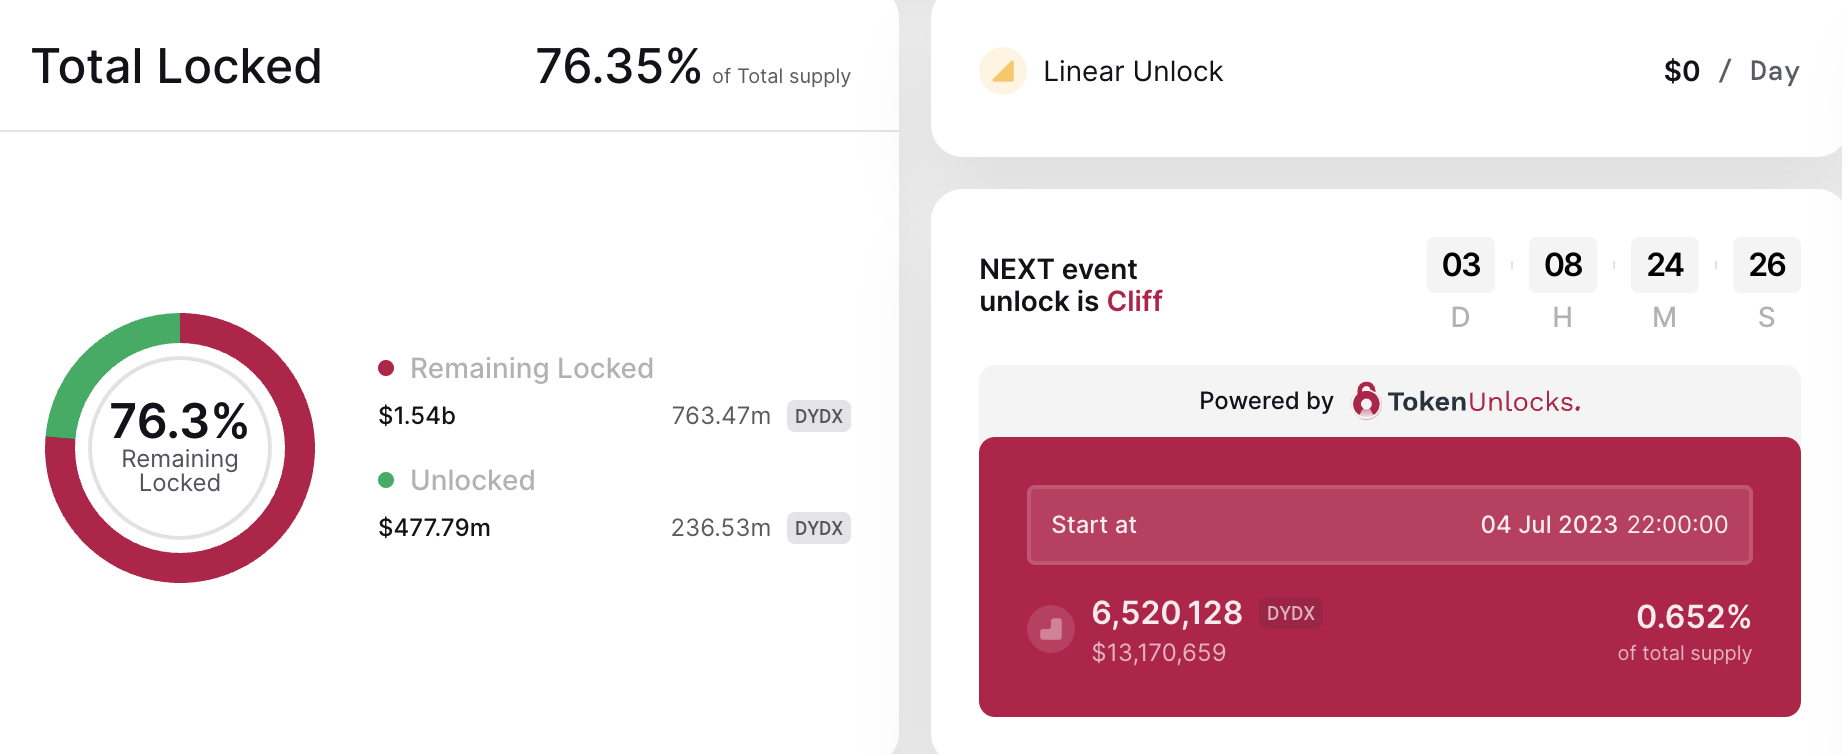Click the seconds countdown box
1842x754 pixels.
click(x=1766, y=265)
